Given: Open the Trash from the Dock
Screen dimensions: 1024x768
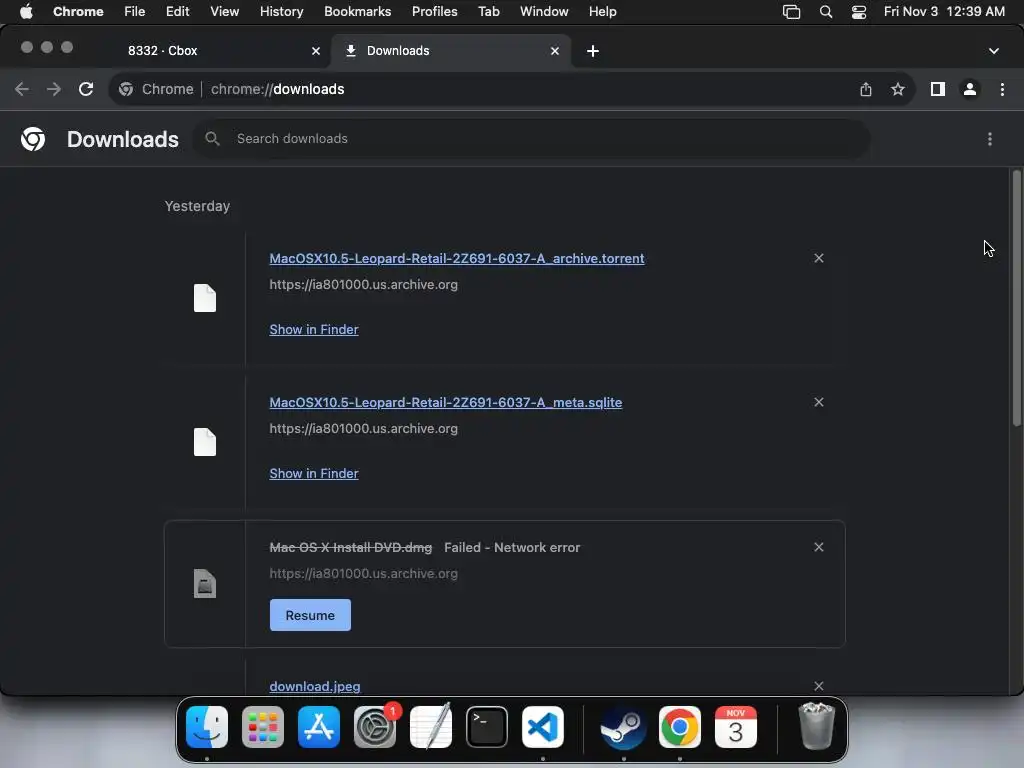Looking at the screenshot, I should [x=816, y=726].
